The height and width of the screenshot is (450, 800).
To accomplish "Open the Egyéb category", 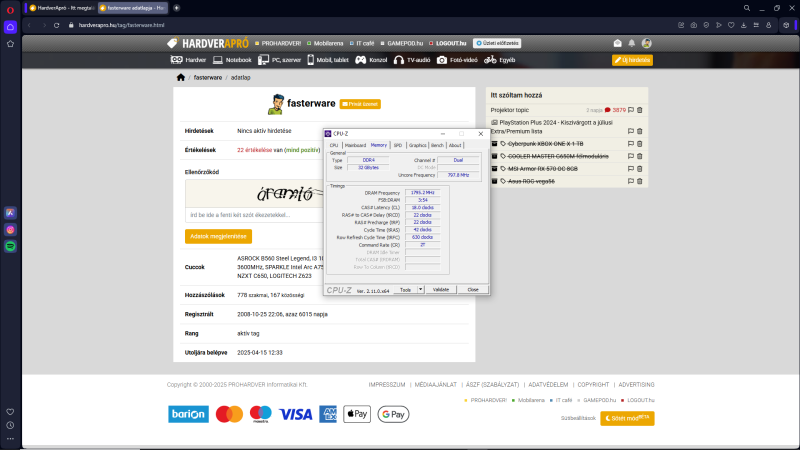I will [x=499, y=60].
